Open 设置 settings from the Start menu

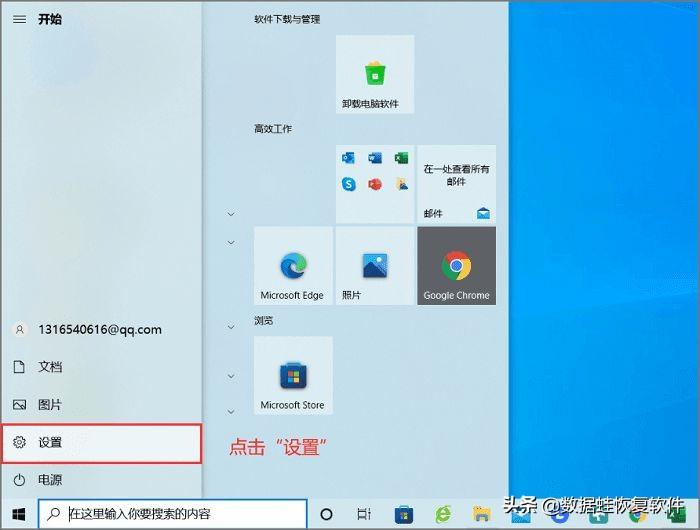pos(102,442)
